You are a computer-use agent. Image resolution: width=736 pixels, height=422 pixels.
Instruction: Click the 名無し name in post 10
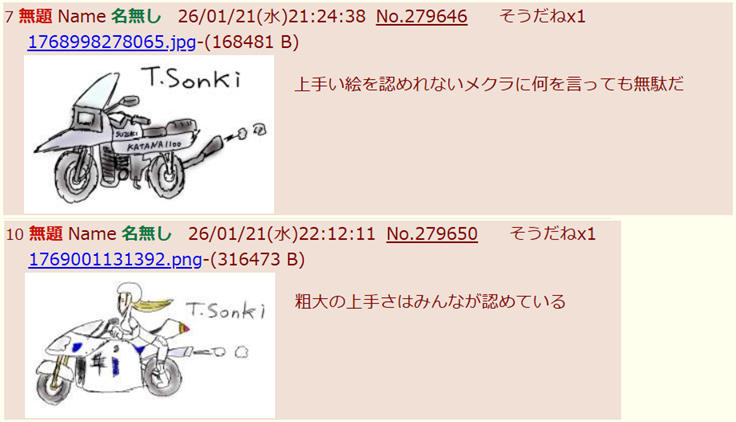point(146,234)
